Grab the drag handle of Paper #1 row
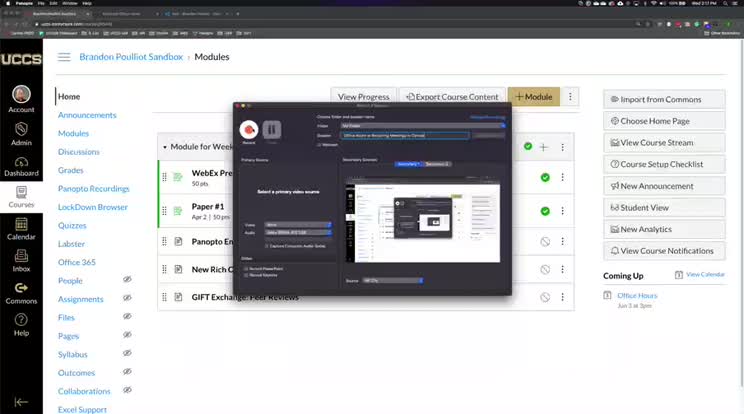 pyautogui.click(x=165, y=211)
